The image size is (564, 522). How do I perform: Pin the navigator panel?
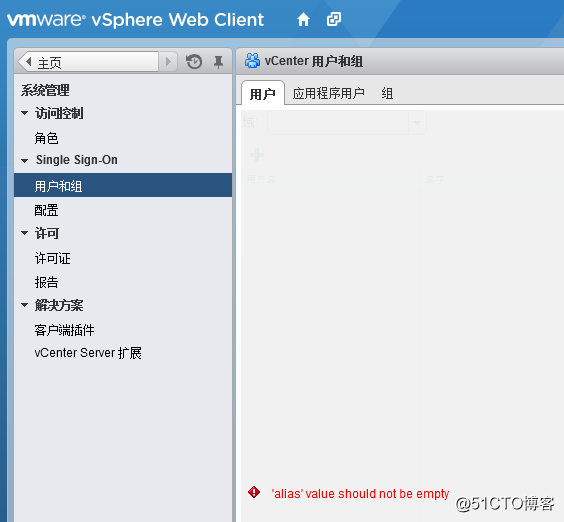218,62
